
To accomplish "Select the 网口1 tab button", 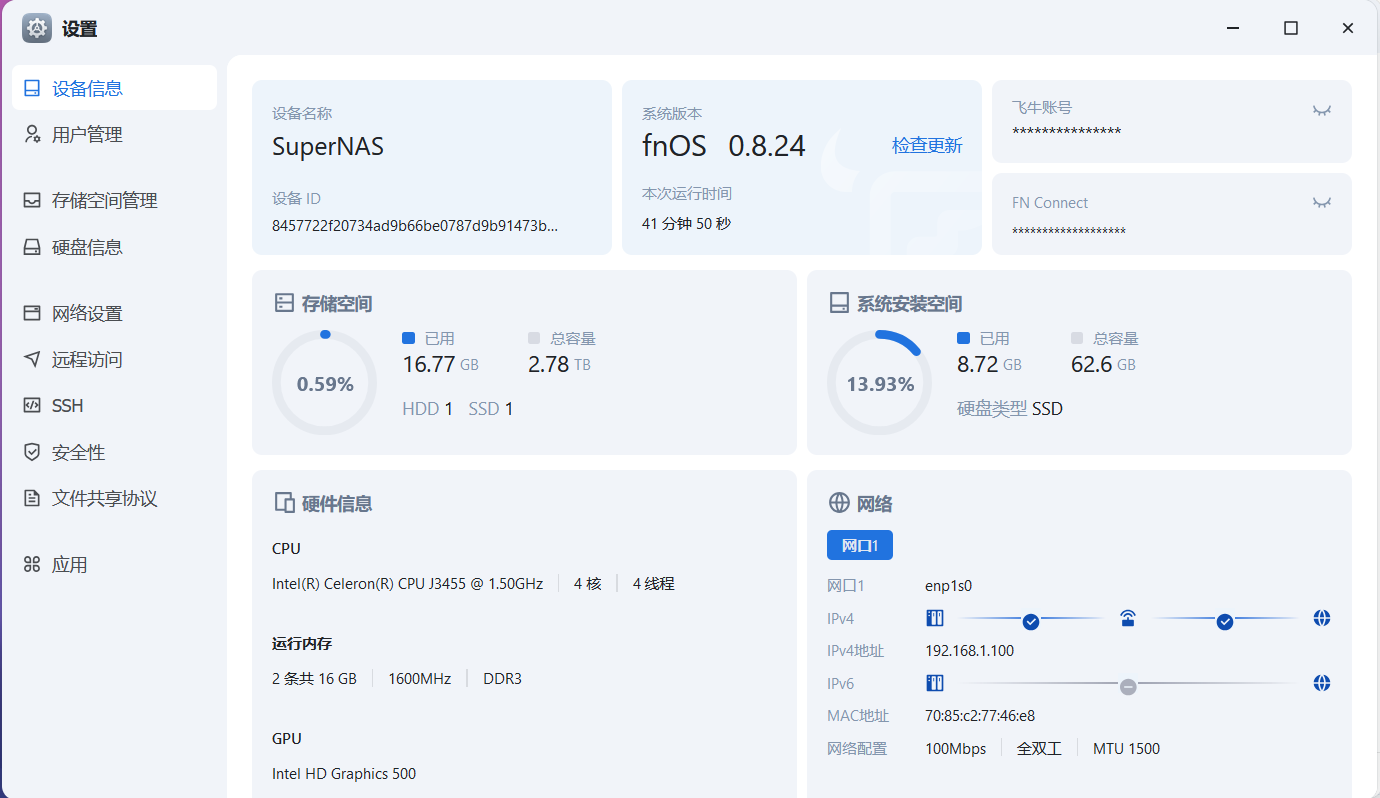I will [860, 545].
